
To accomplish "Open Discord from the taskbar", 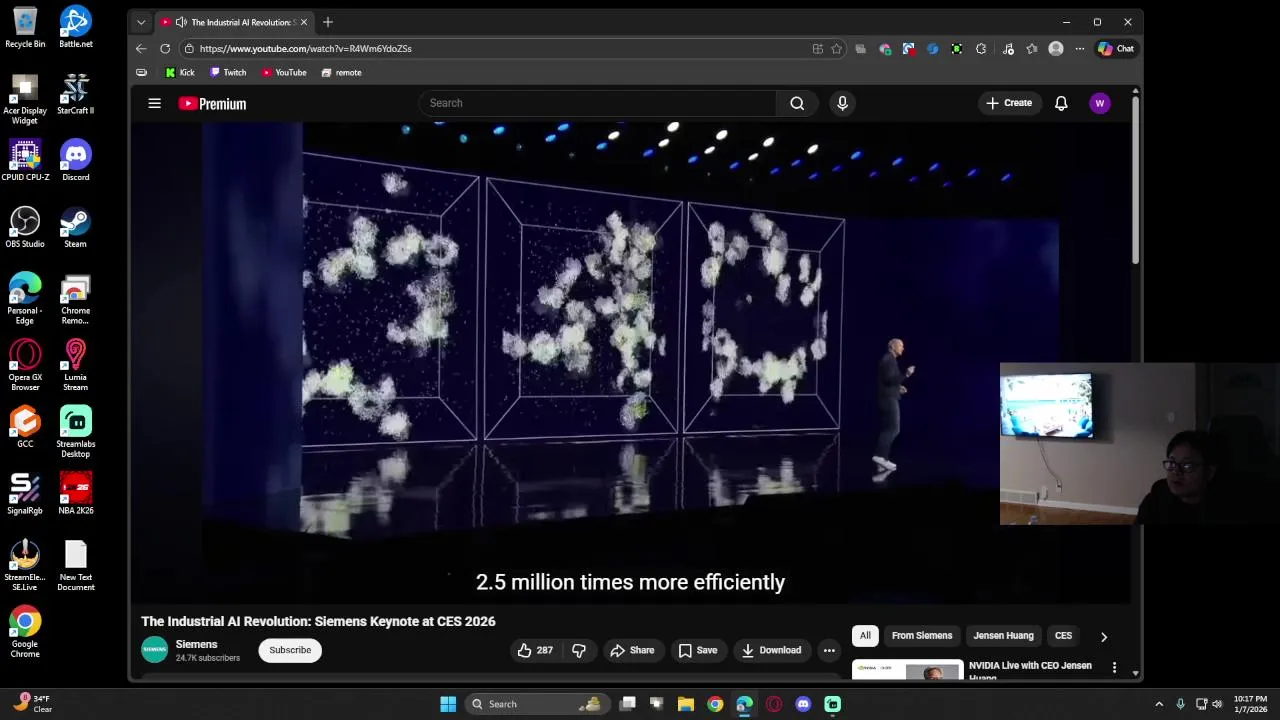I will (803, 704).
